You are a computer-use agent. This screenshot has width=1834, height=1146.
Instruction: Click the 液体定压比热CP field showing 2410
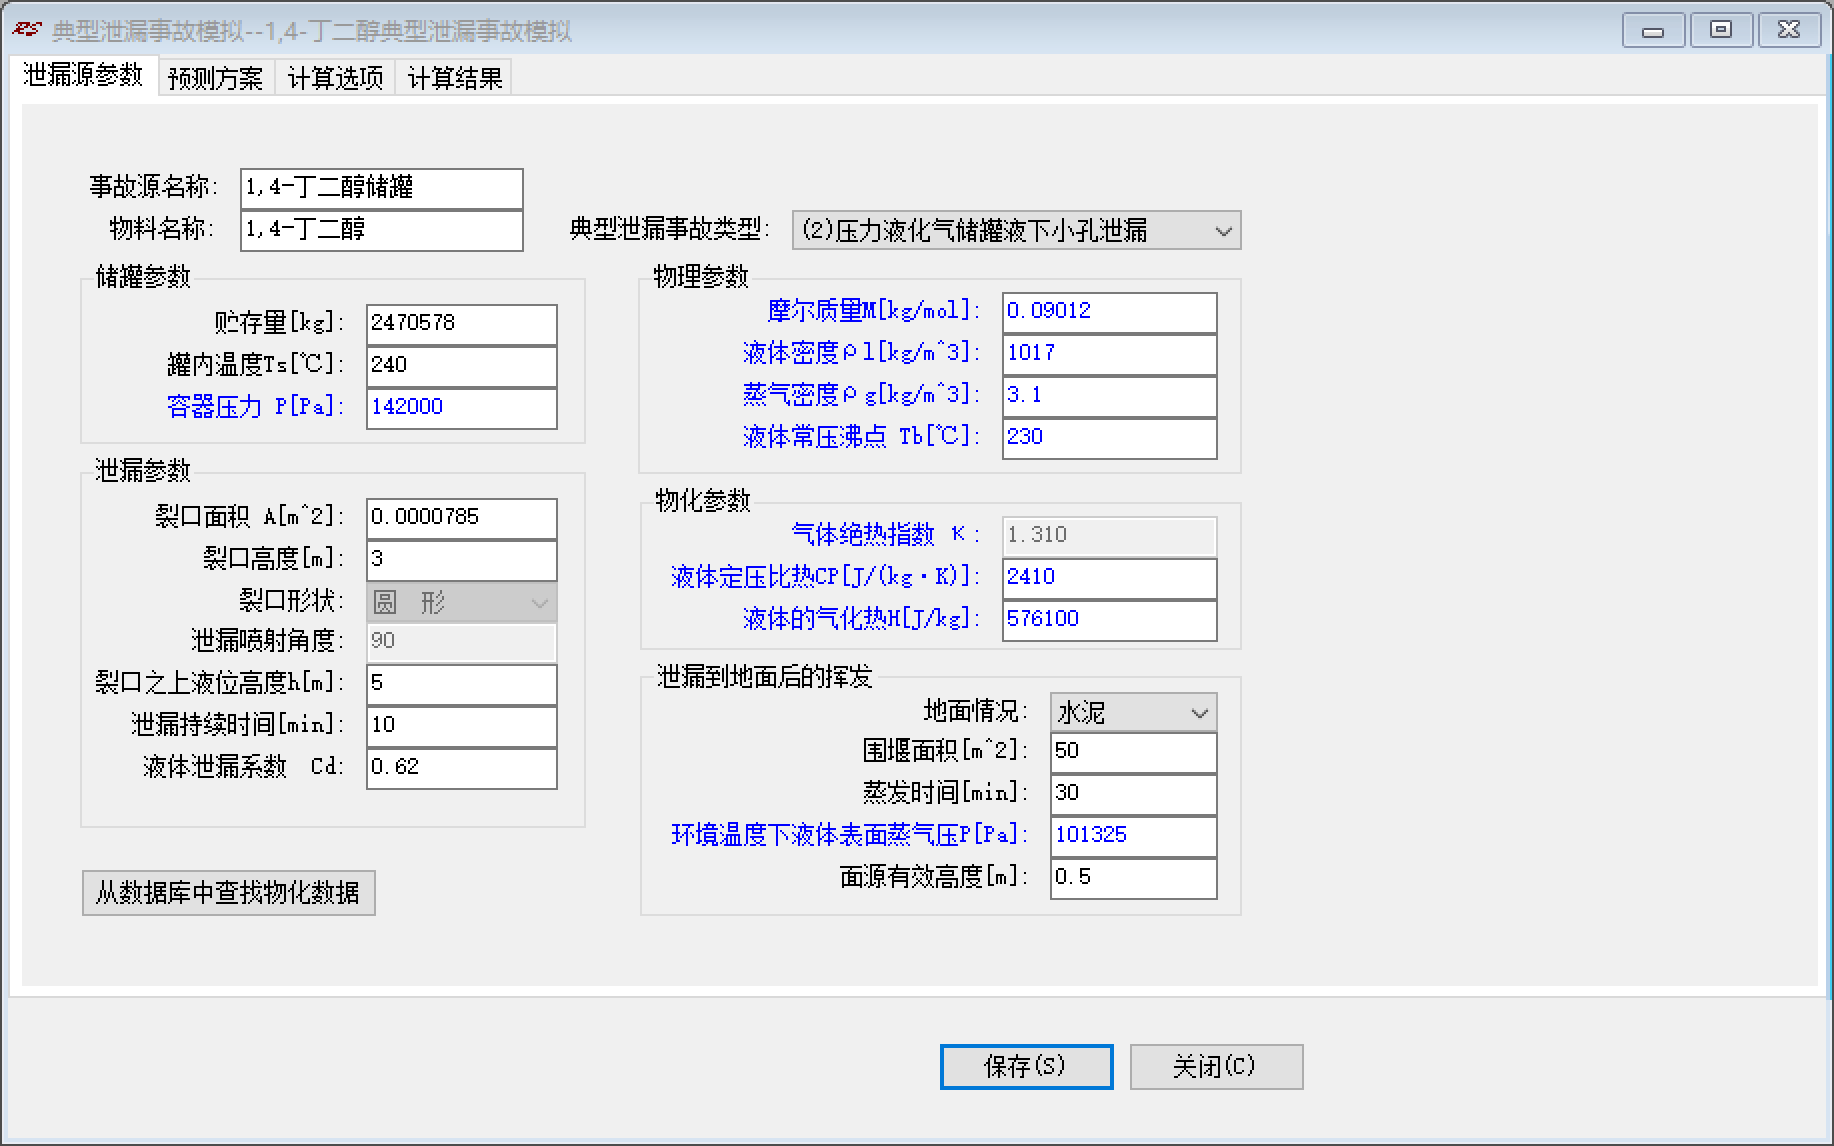[1110, 578]
